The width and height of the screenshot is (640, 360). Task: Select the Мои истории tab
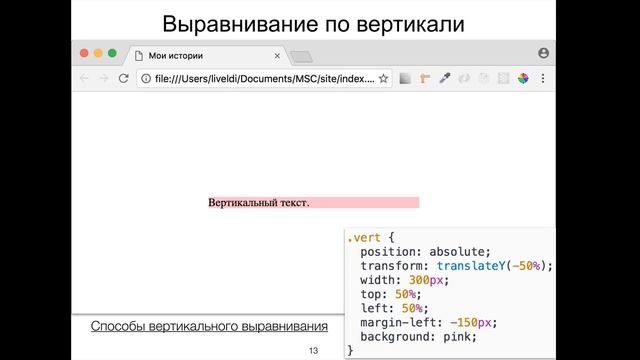[208, 56]
